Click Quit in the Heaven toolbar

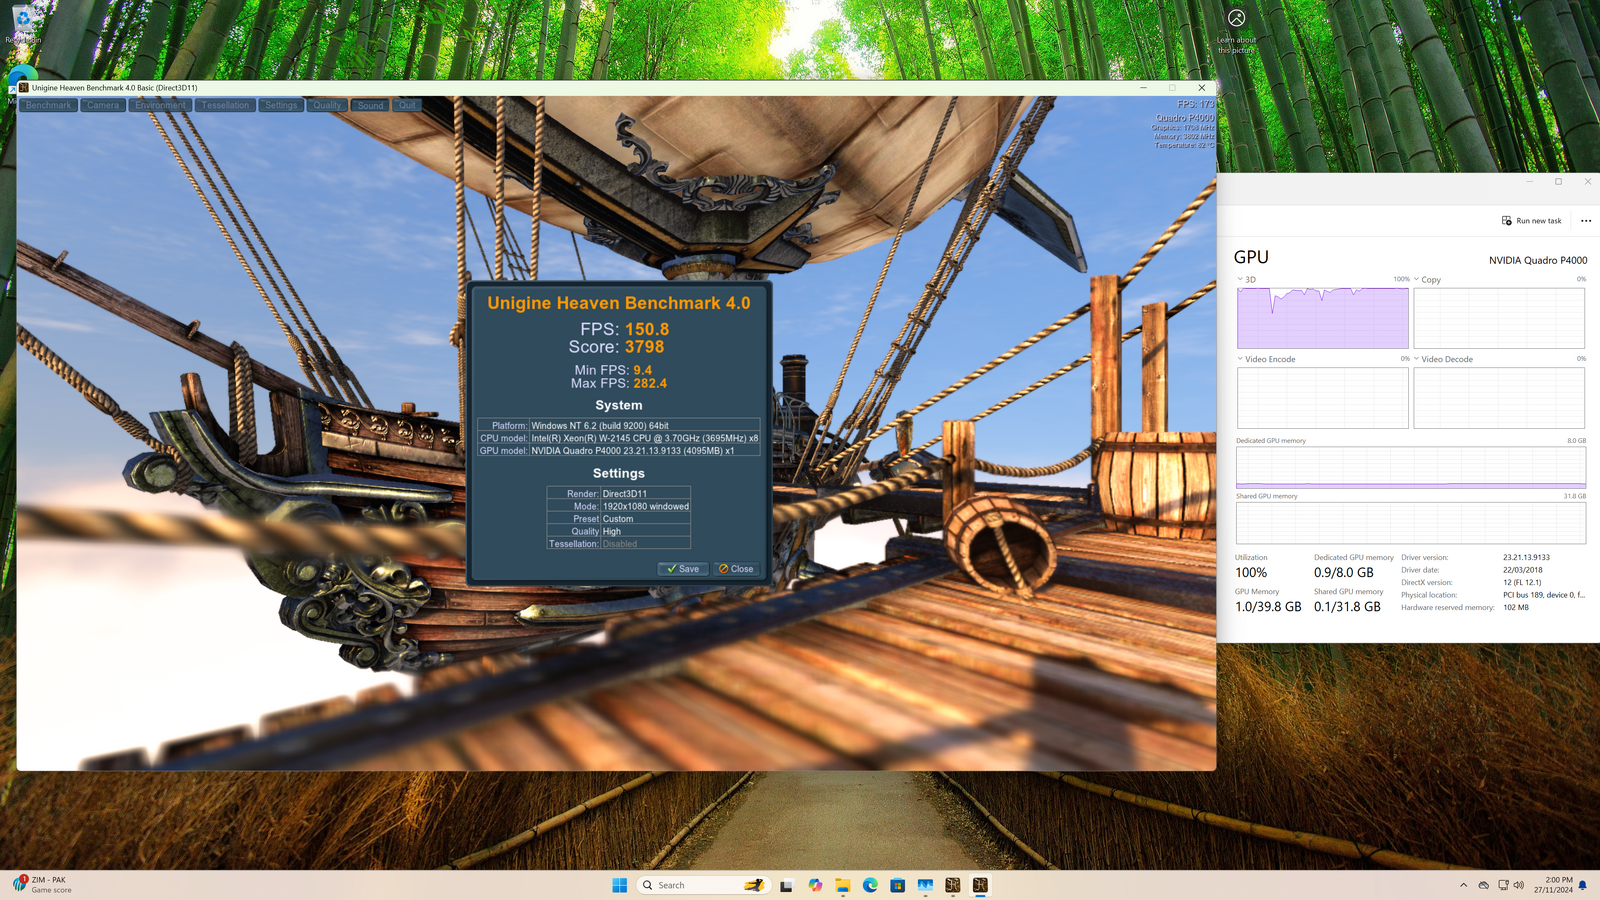click(x=407, y=105)
